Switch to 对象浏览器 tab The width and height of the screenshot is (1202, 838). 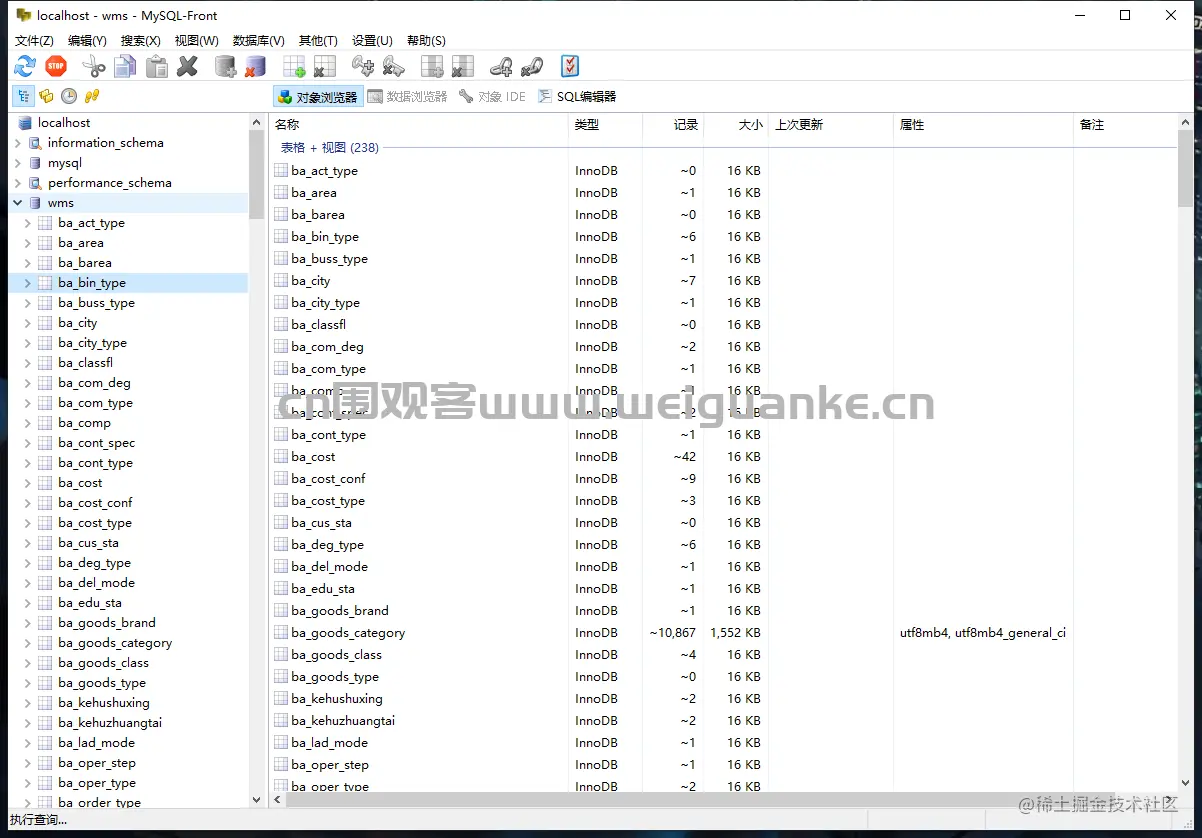pos(316,97)
